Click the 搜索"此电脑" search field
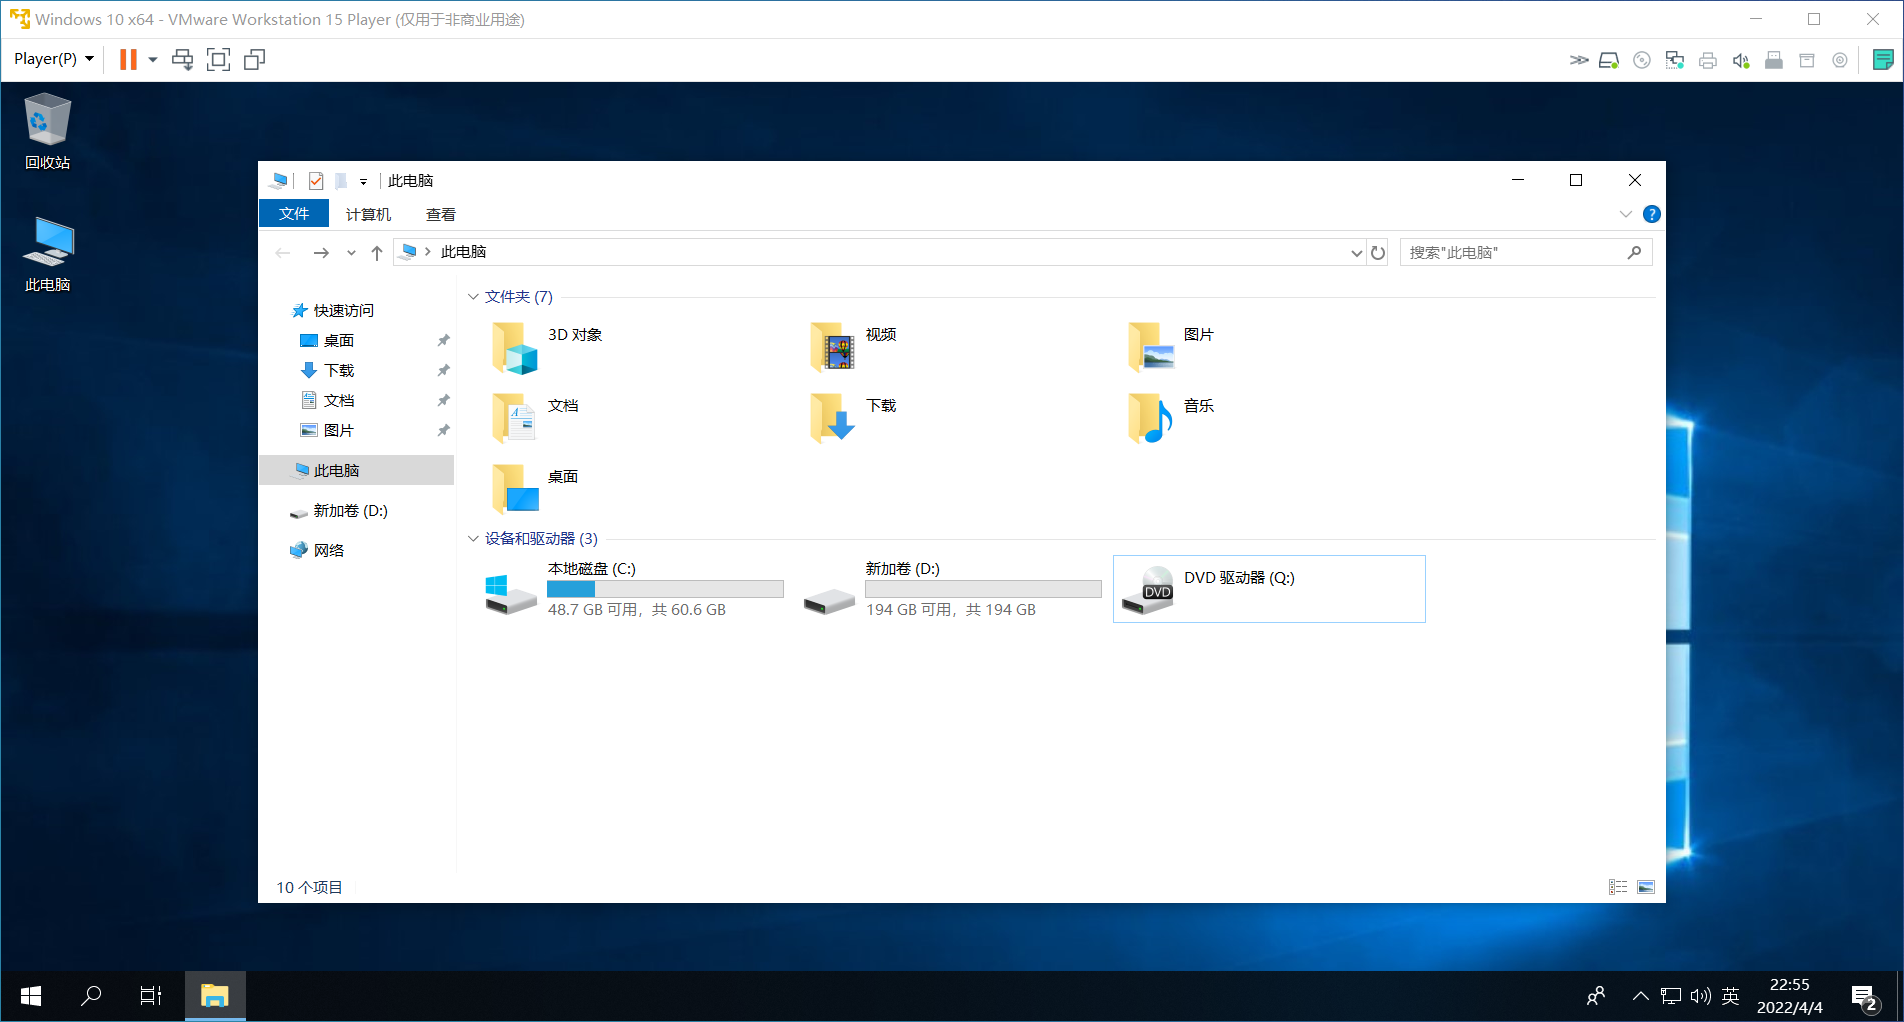The image size is (1904, 1022). tap(1525, 253)
